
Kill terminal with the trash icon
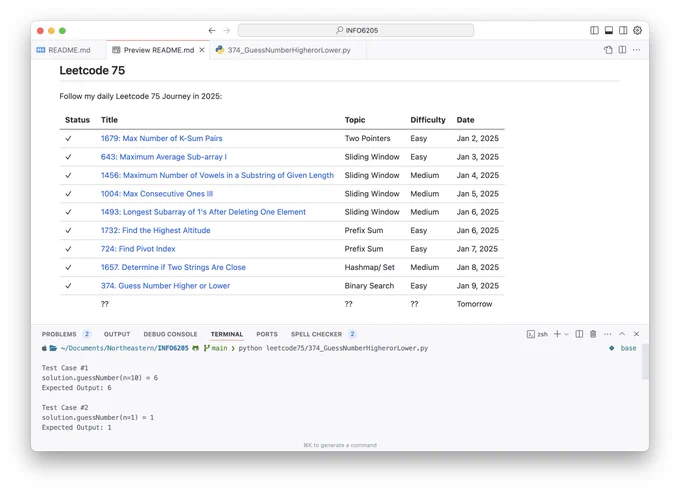(x=593, y=334)
